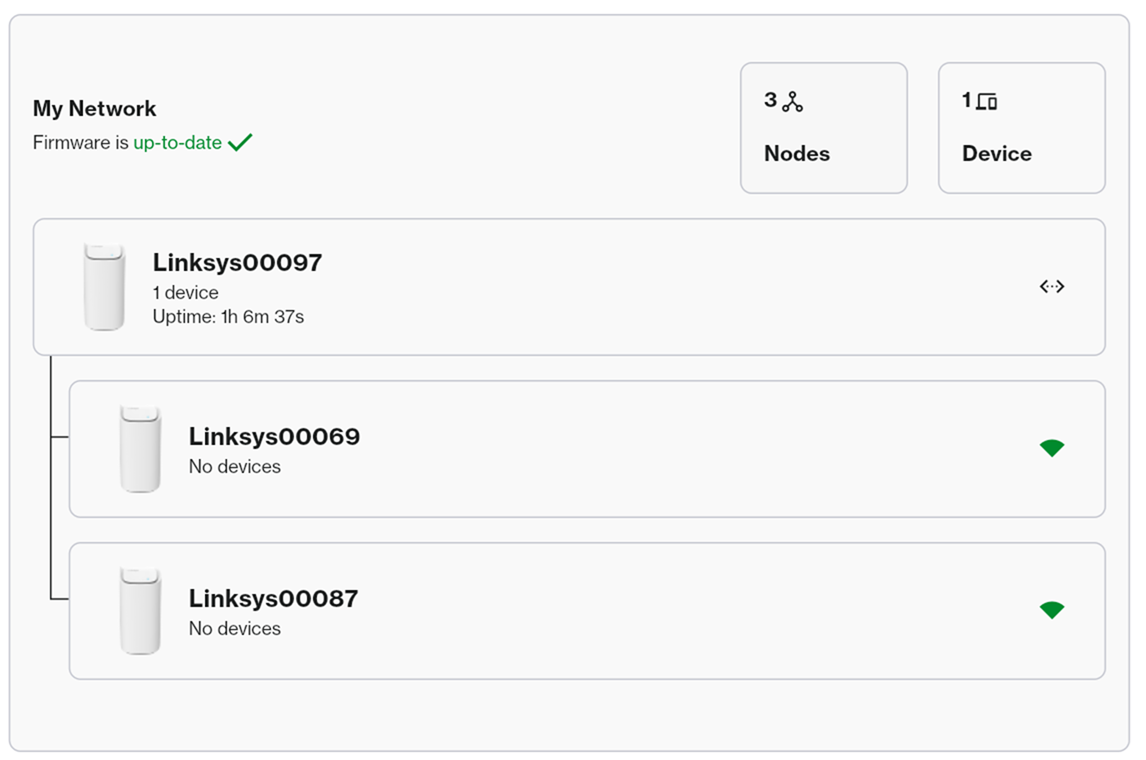Select the Device summary card
1146x760 pixels.
coord(1021,128)
